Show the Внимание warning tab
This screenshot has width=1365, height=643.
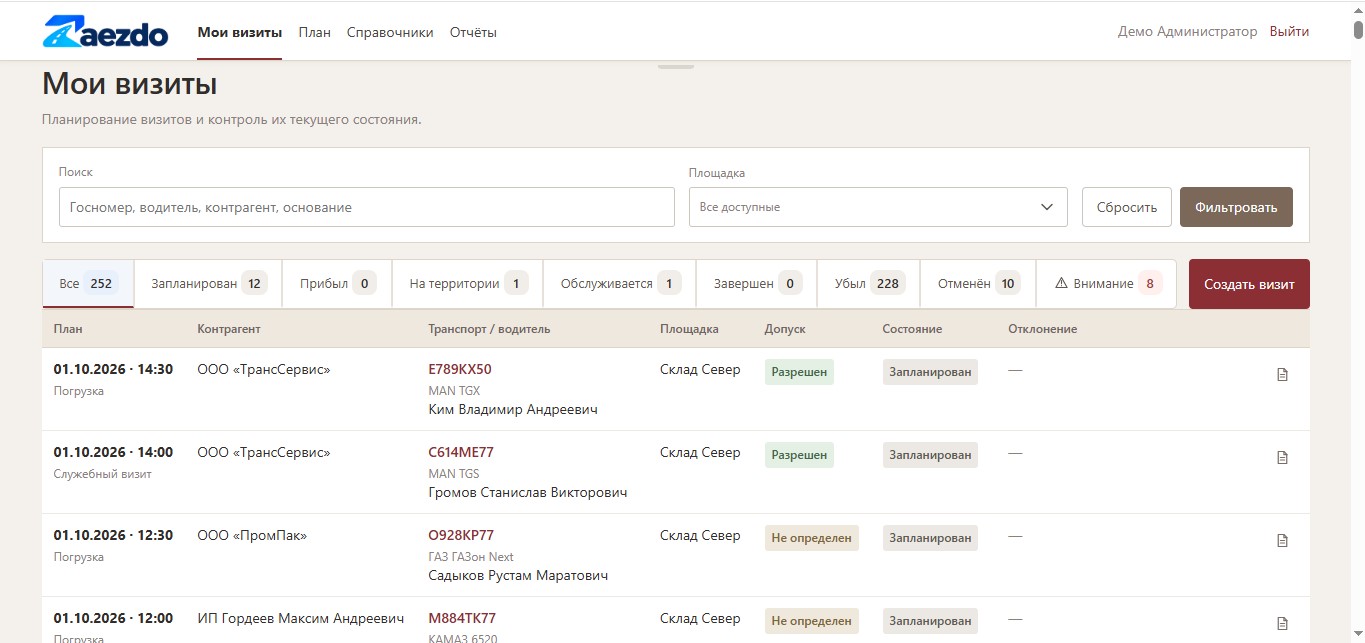tap(1107, 284)
